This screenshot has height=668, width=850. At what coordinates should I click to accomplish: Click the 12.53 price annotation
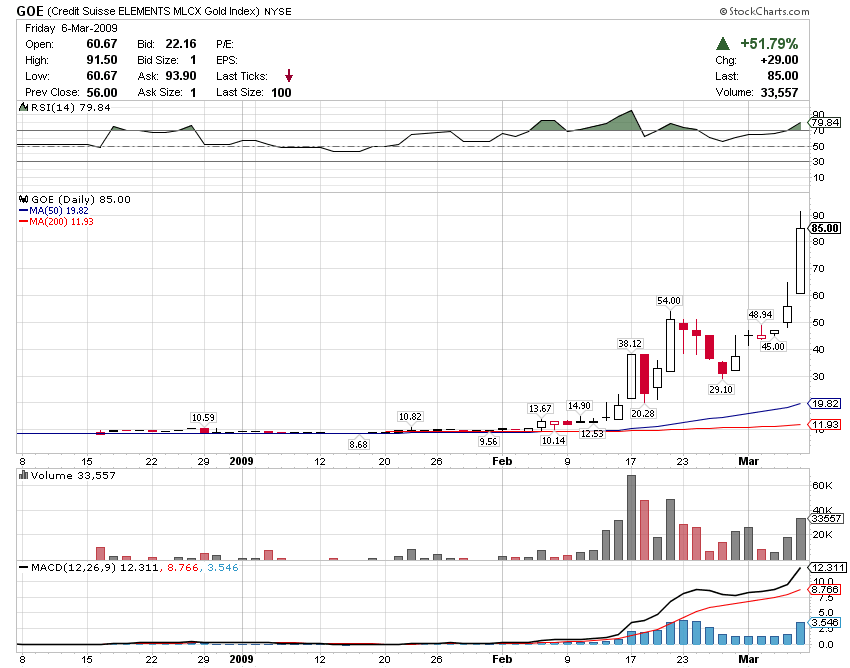[592, 434]
